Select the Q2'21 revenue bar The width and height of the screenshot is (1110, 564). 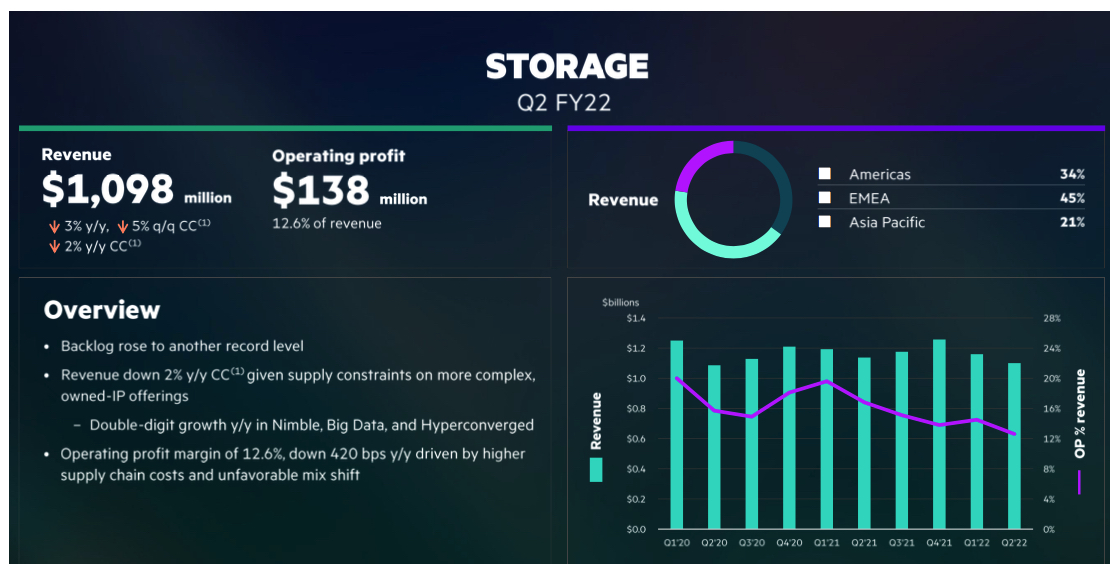coord(864,443)
